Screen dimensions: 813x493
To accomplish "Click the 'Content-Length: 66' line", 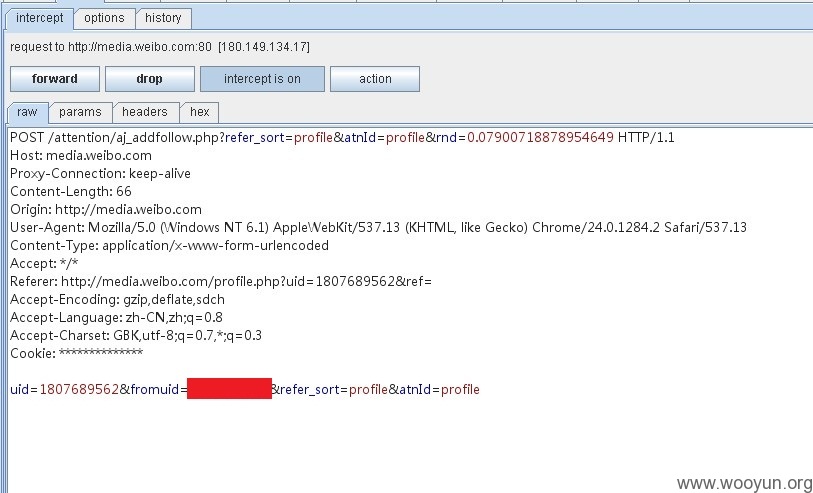I will [x=71, y=191].
